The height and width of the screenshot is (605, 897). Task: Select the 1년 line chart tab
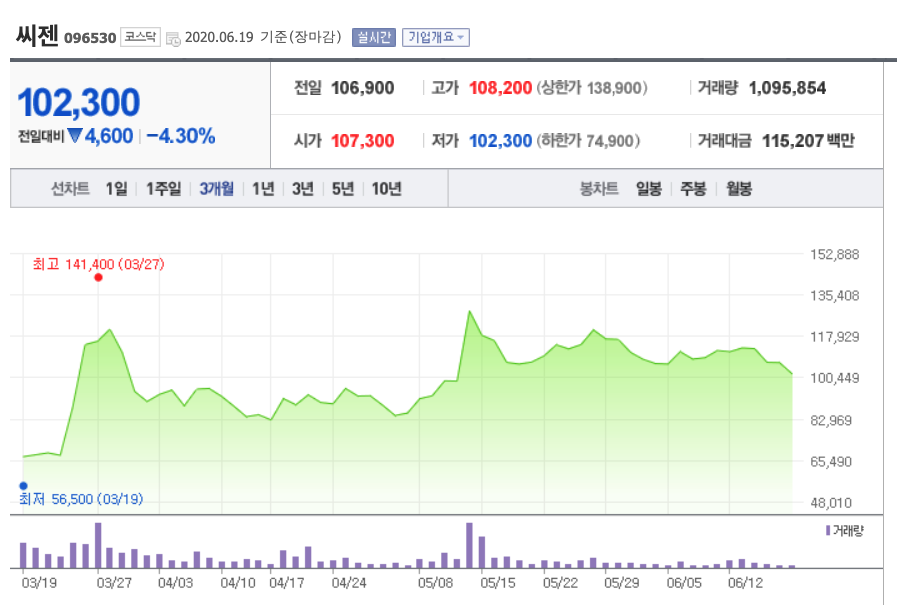tap(264, 188)
